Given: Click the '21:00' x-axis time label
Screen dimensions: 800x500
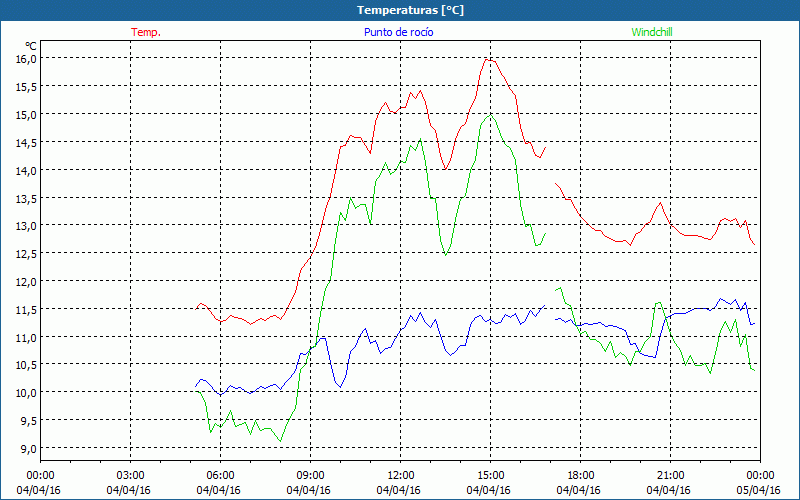Looking at the screenshot, I should coord(670,476).
